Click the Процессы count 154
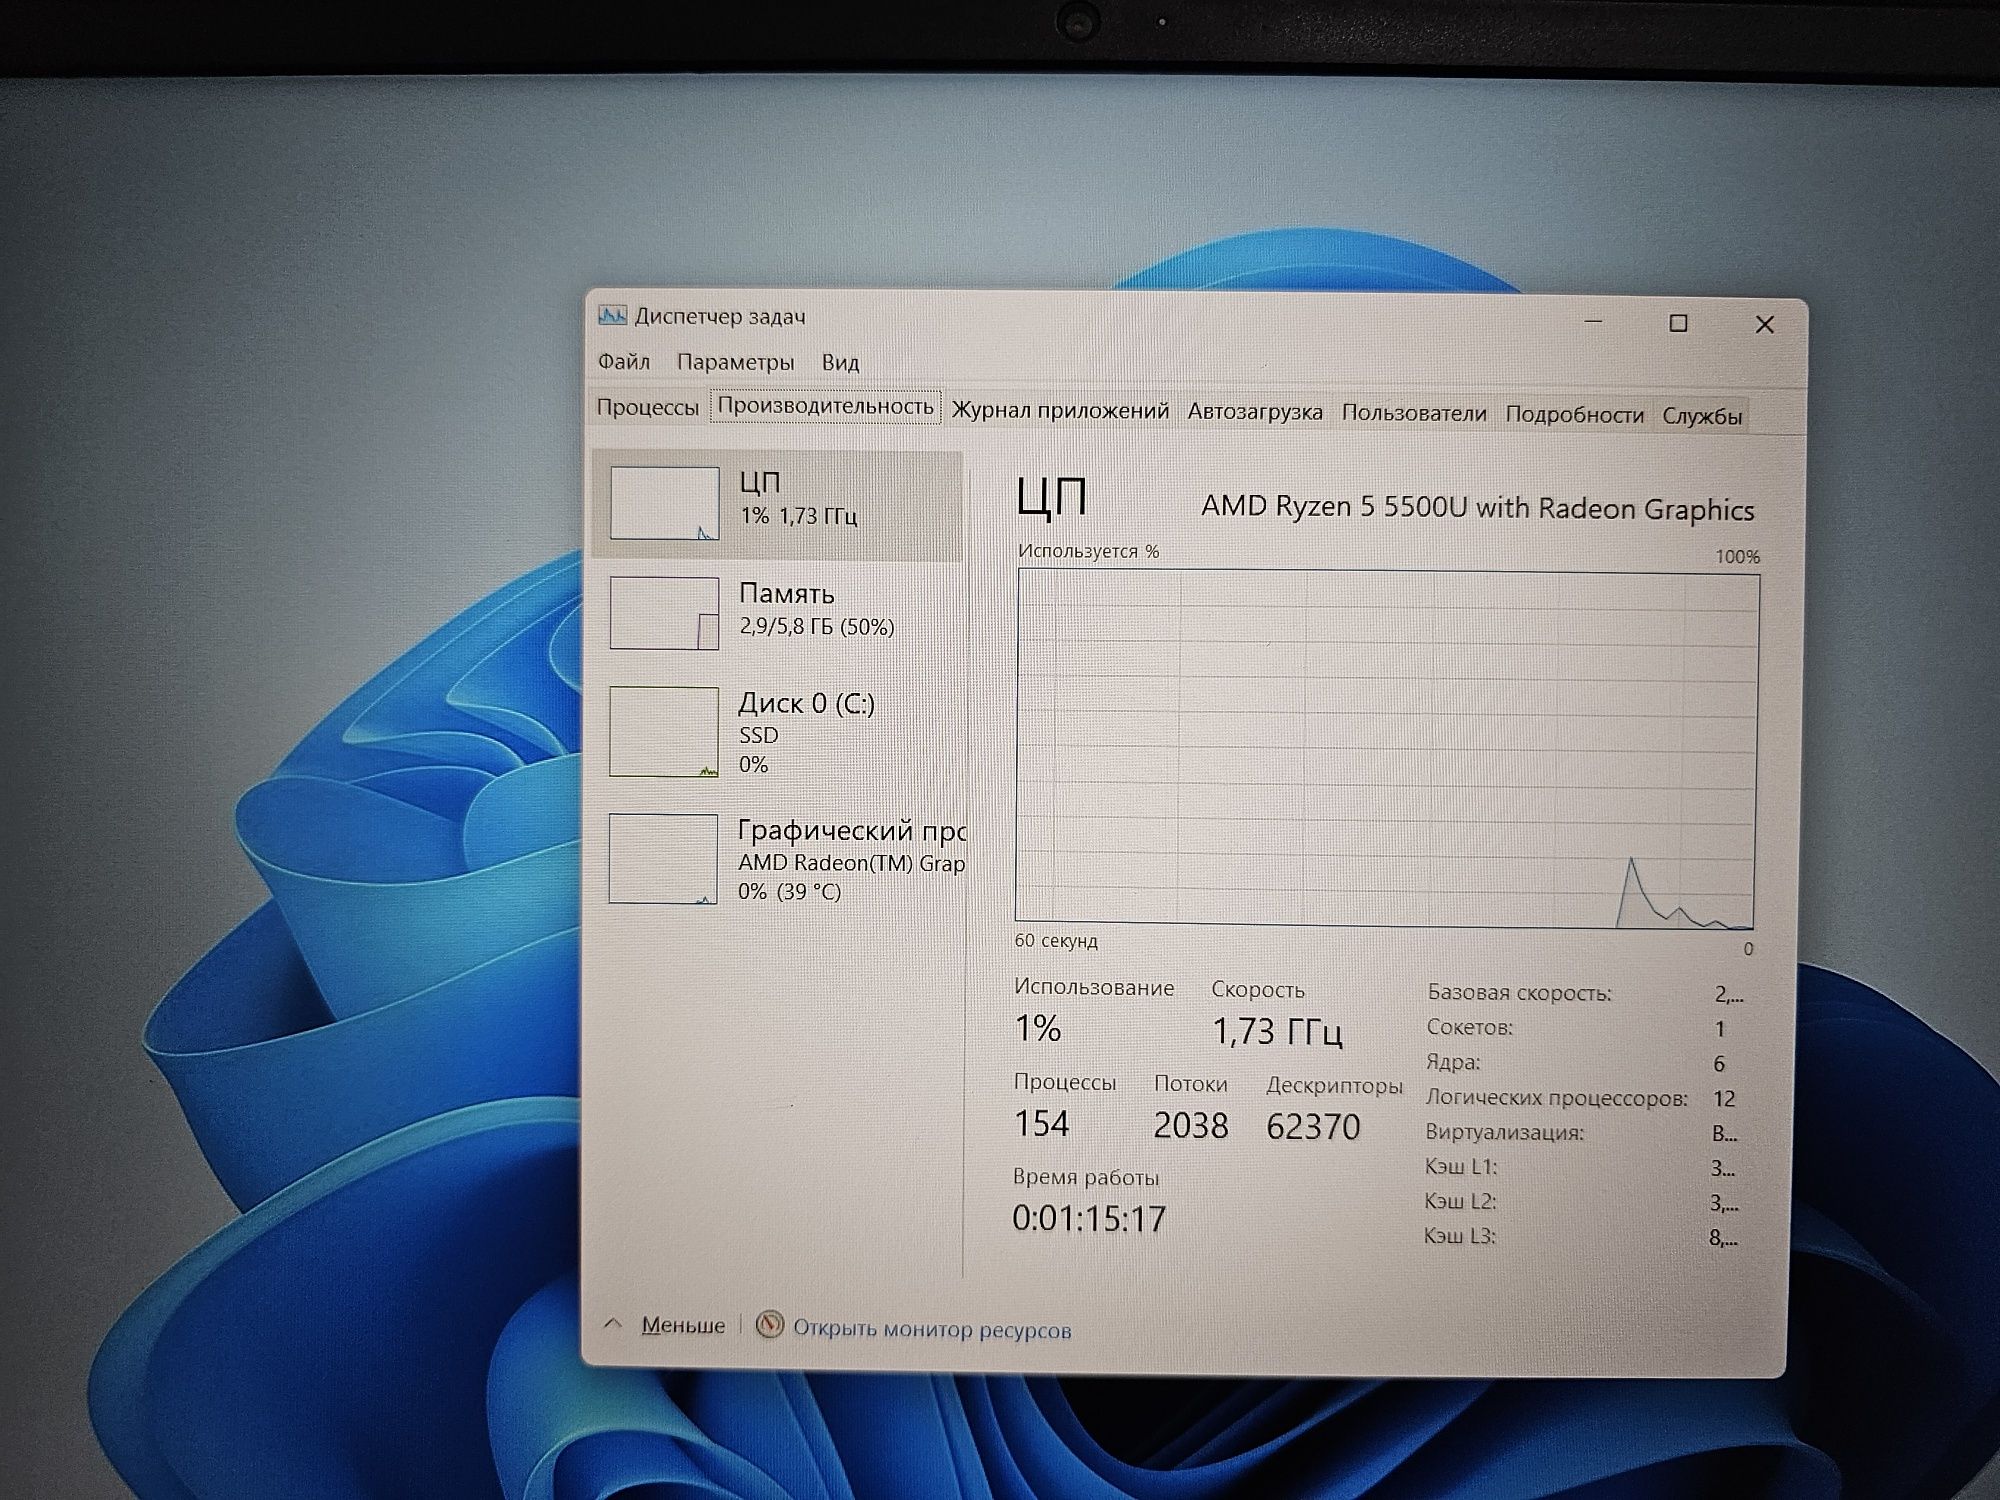The width and height of the screenshot is (2000, 1500). [x=1042, y=1123]
